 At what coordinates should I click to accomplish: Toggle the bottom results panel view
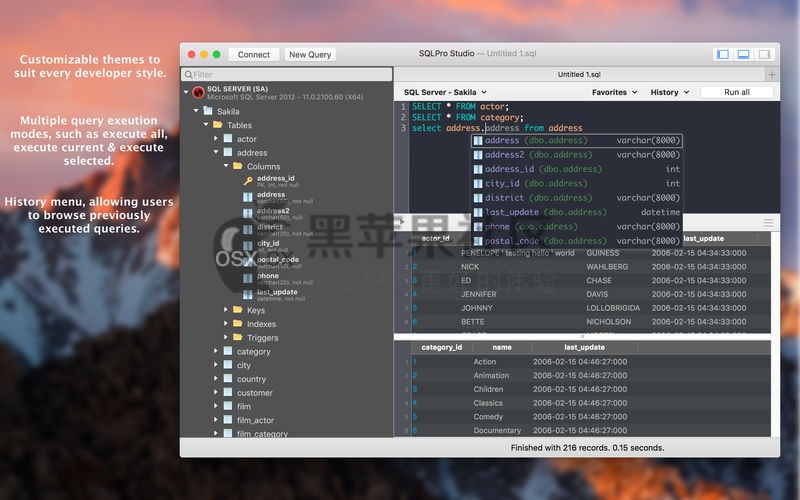743,54
